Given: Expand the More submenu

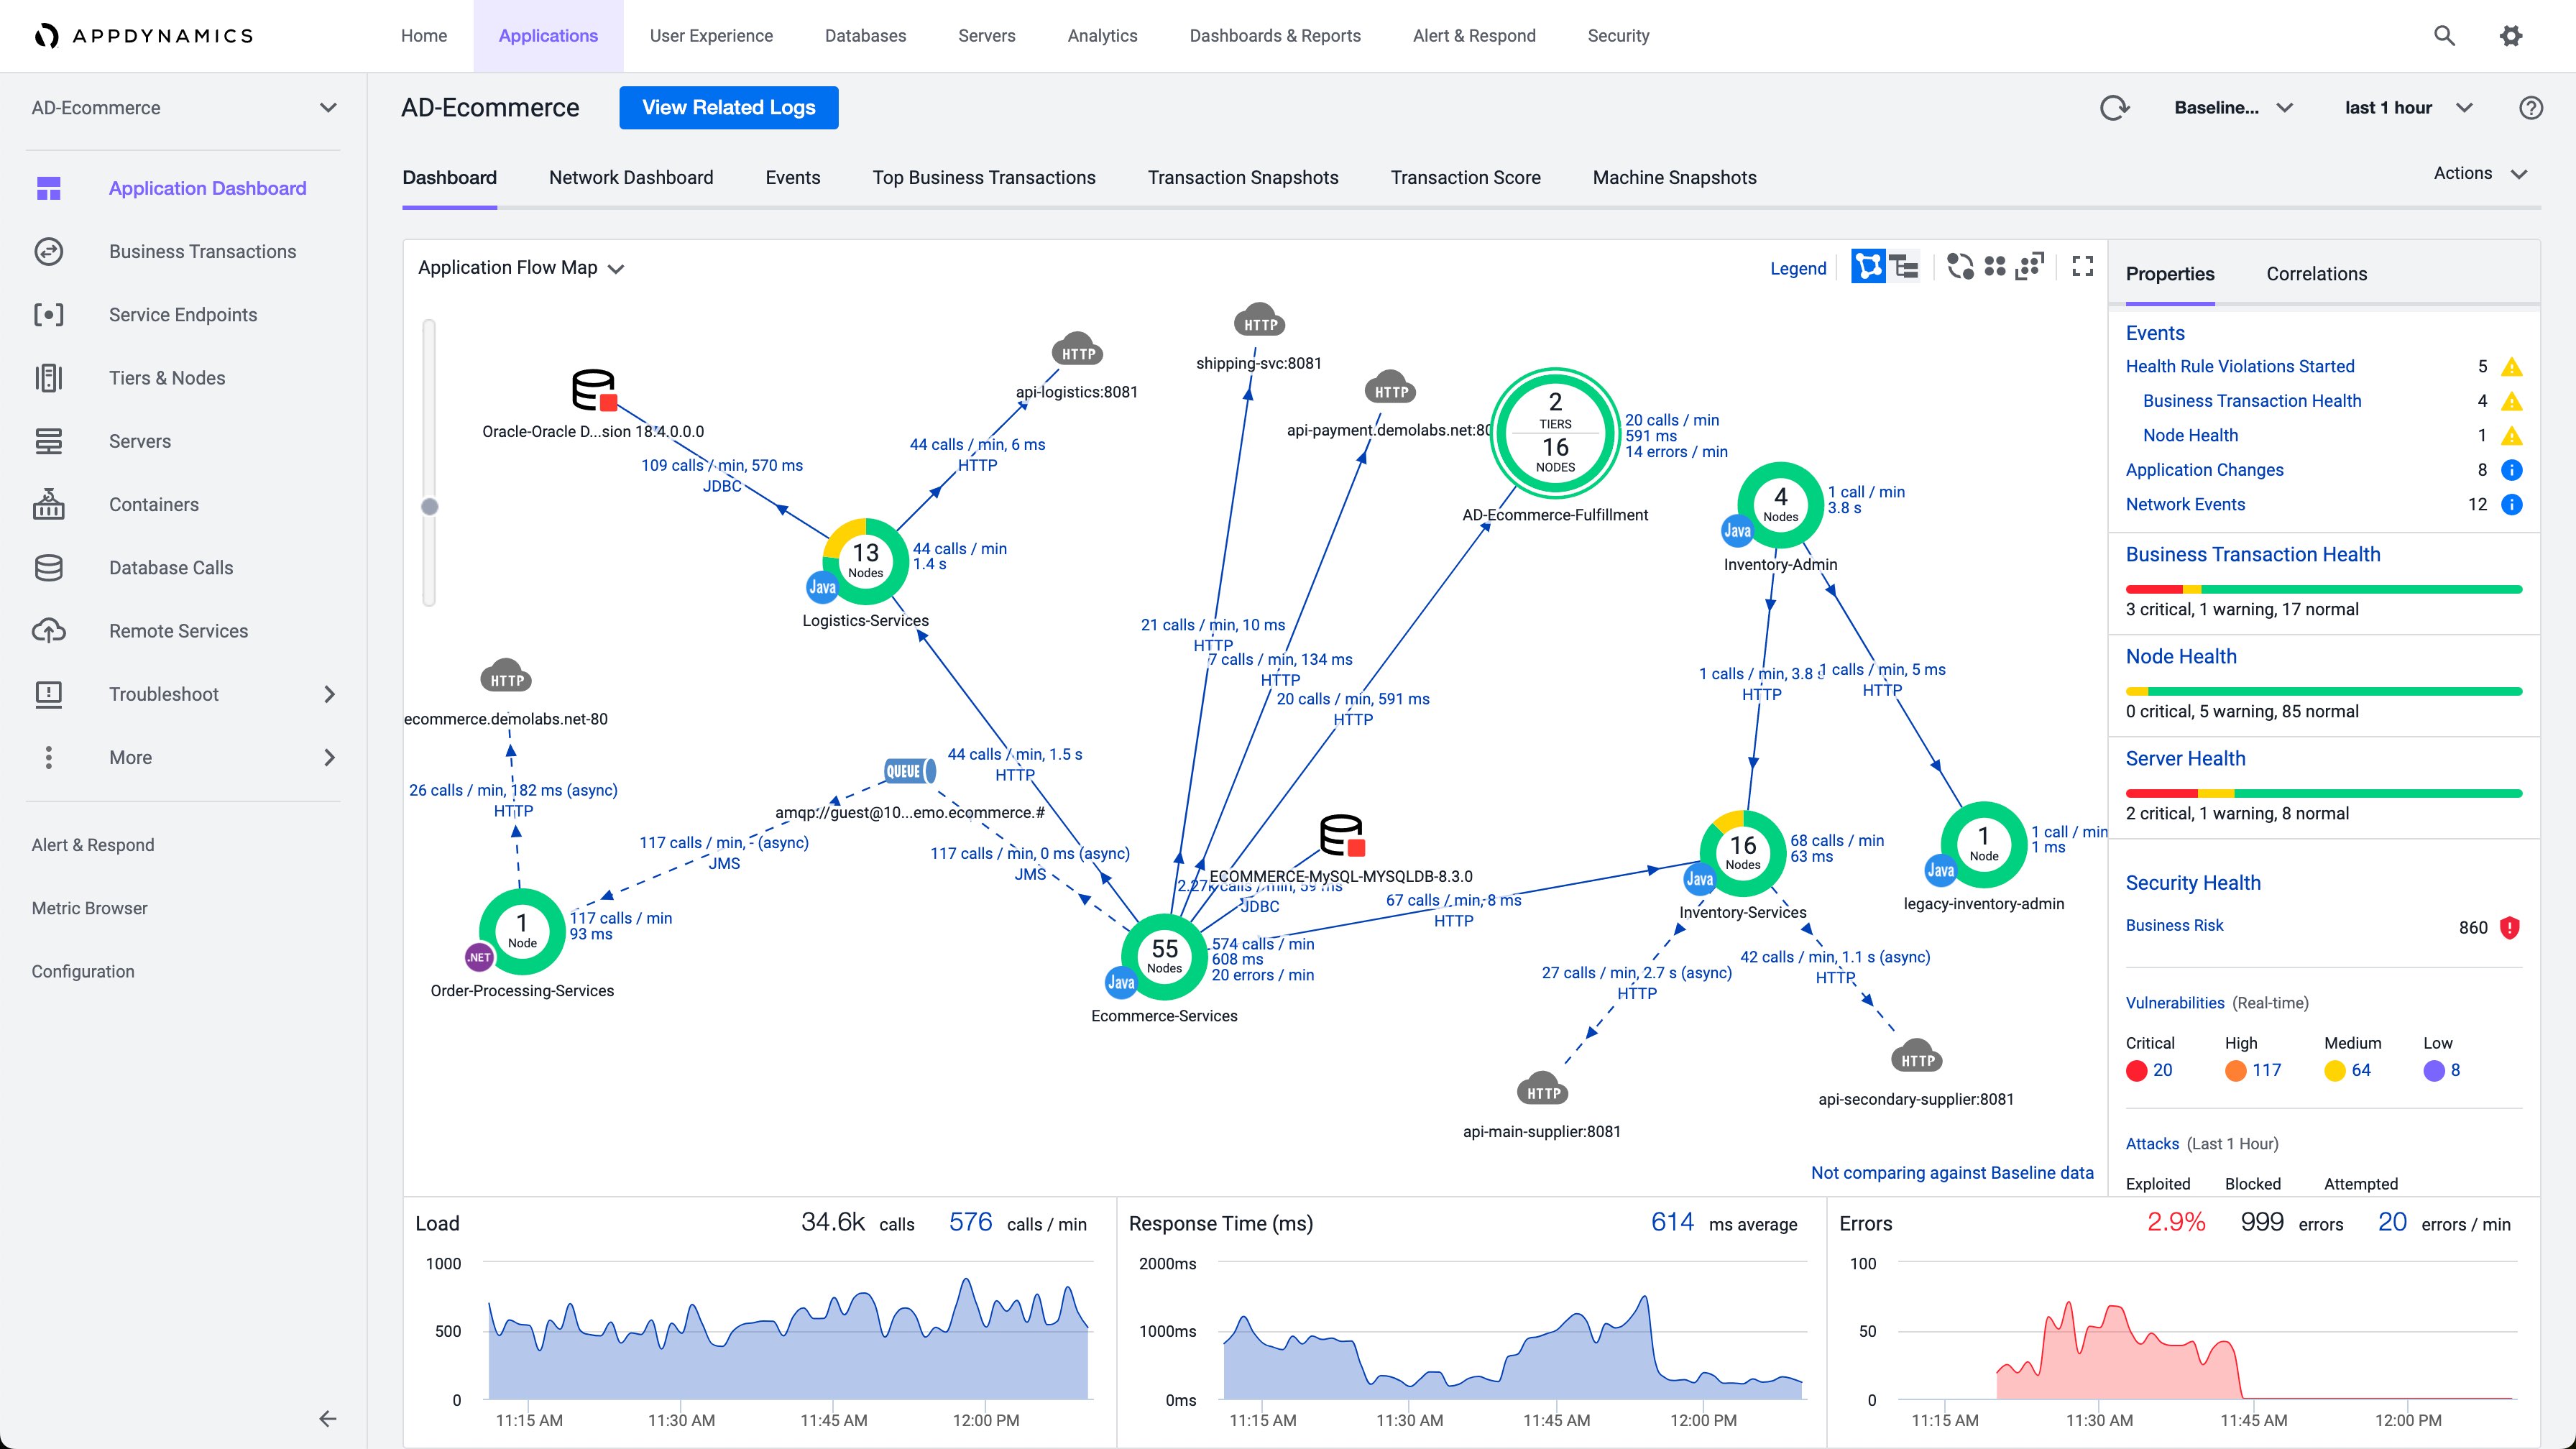Looking at the screenshot, I should (x=330, y=757).
